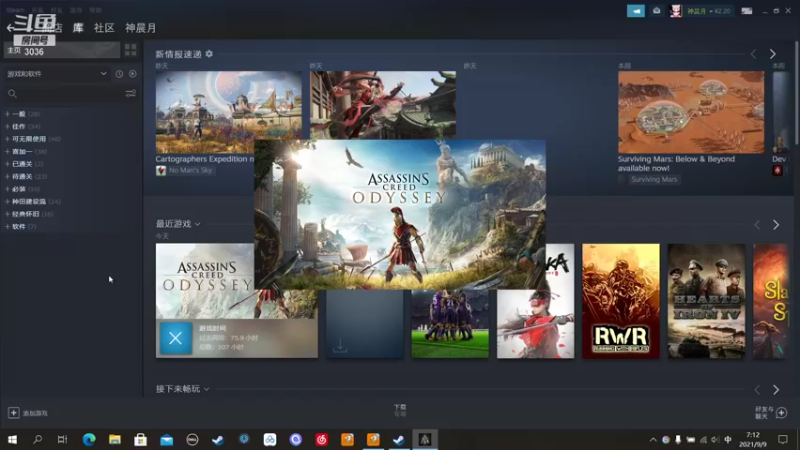Screen dimensions: 800x450
Task: Expand the 可无限使用 collection
Action: click(7, 139)
